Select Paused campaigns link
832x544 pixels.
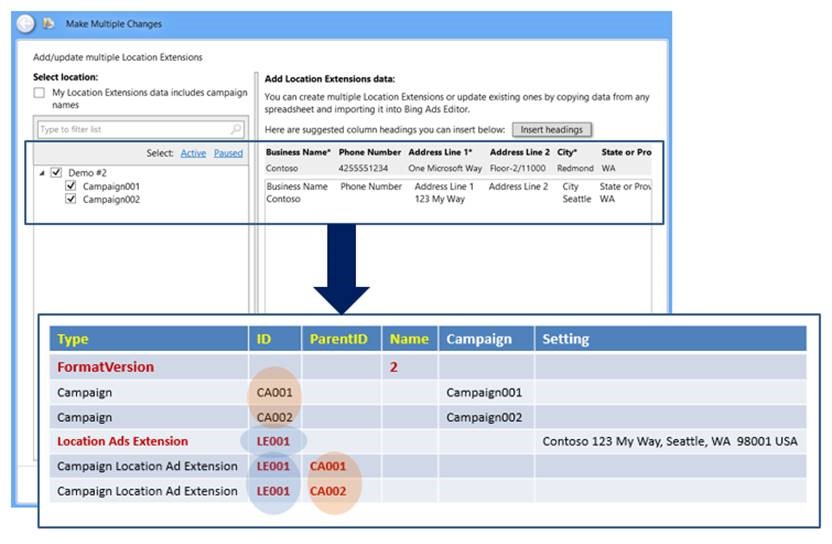tap(228, 153)
